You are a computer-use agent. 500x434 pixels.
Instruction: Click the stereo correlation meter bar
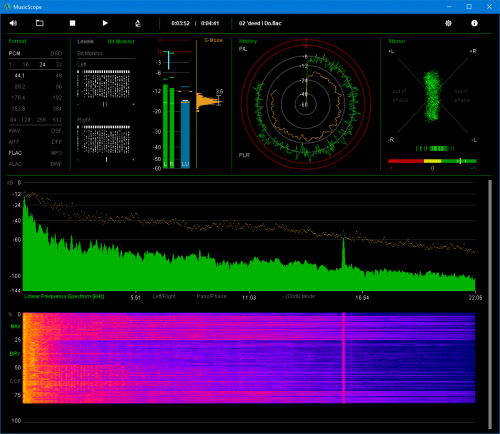click(x=432, y=161)
